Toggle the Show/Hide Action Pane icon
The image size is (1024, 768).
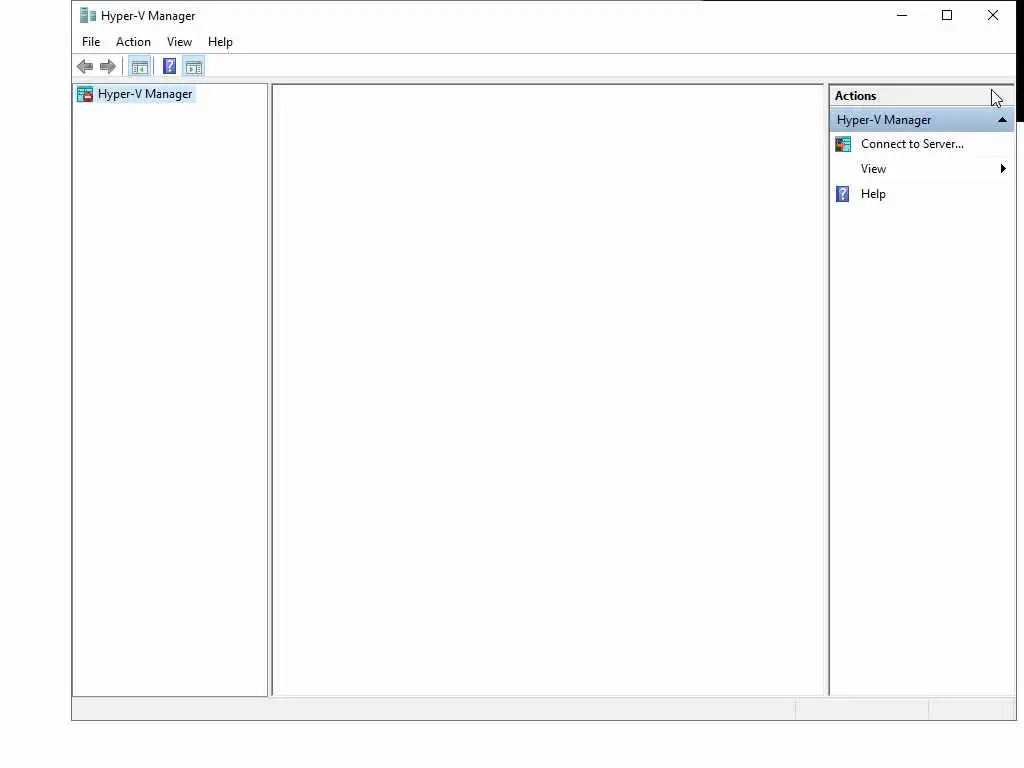(x=194, y=66)
